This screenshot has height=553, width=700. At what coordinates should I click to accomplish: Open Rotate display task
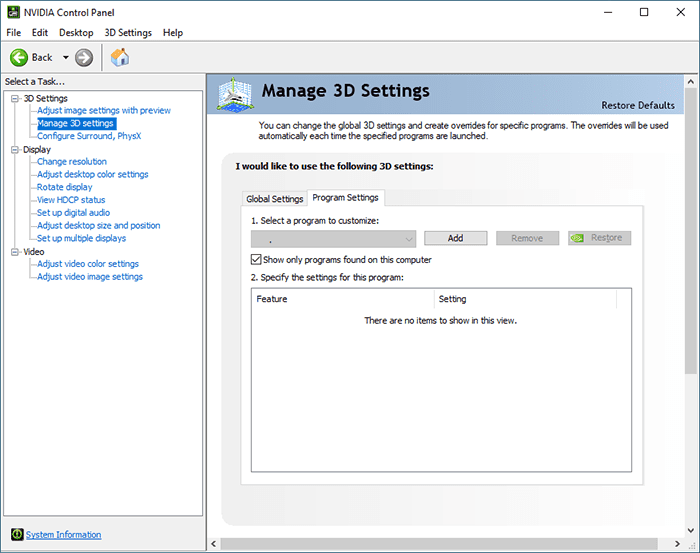[65, 187]
